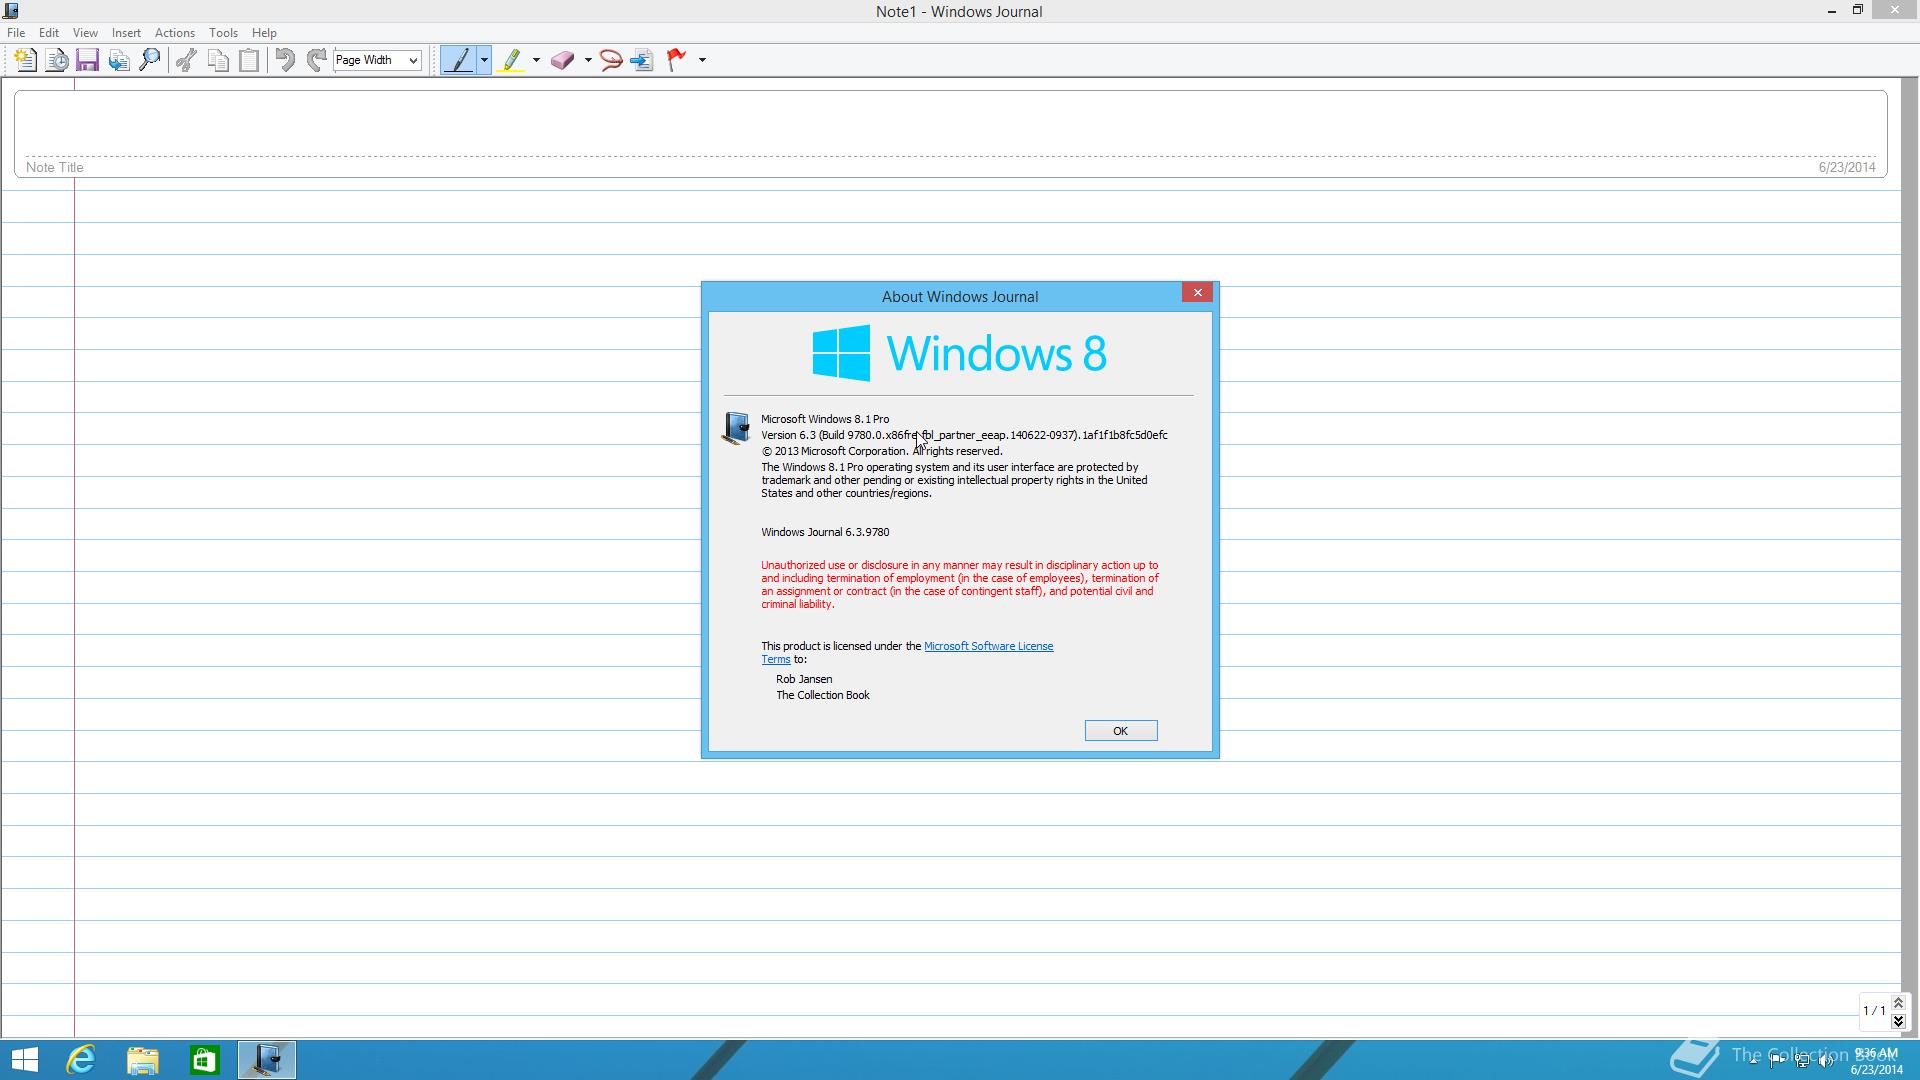Screen dimensions: 1920x1080
Task: Click the "Microsoft Windows 8.1 Pro" text
Action: 825,419
